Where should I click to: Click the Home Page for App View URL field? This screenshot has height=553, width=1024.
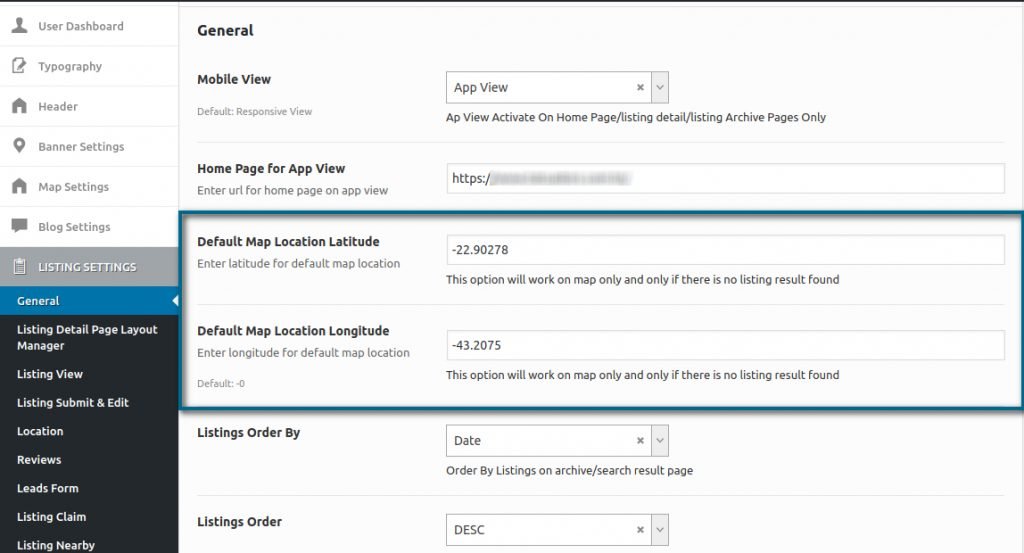pos(725,178)
